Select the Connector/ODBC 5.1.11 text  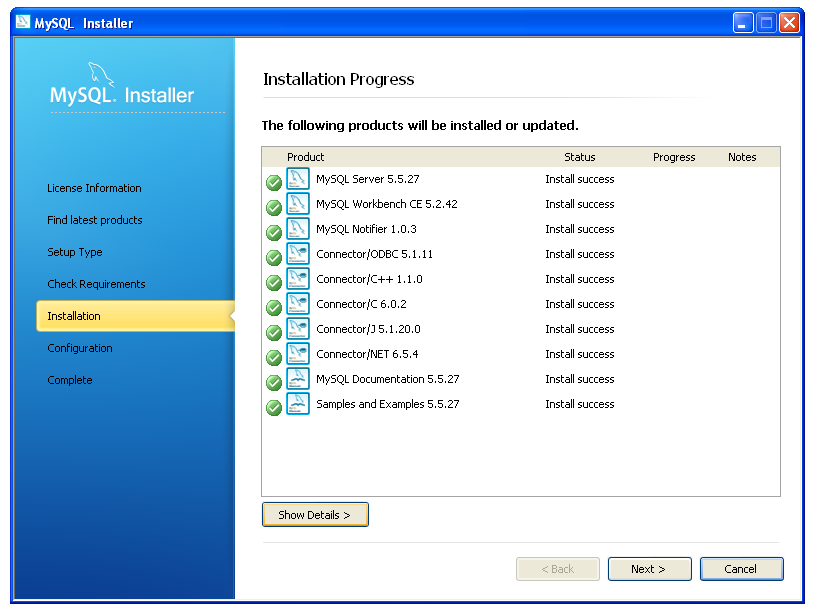375,254
